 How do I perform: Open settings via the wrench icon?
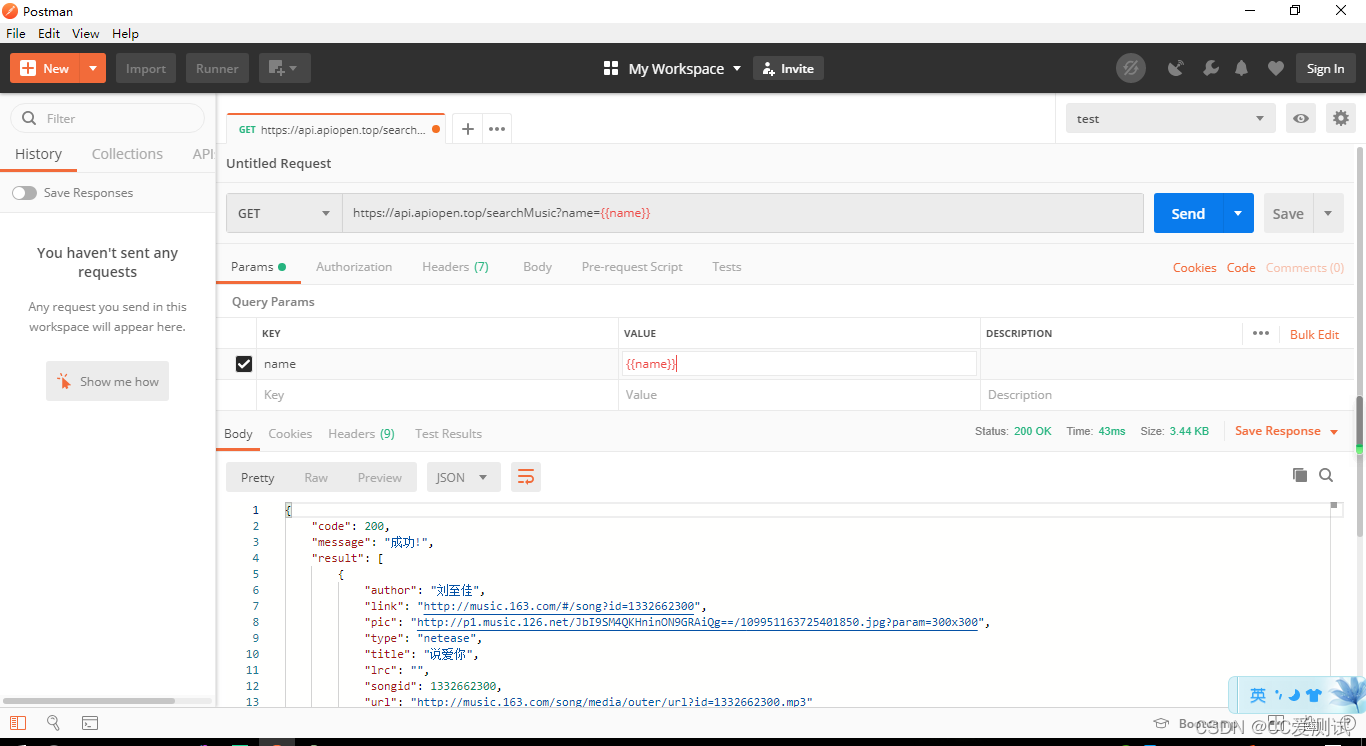click(x=1210, y=68)
